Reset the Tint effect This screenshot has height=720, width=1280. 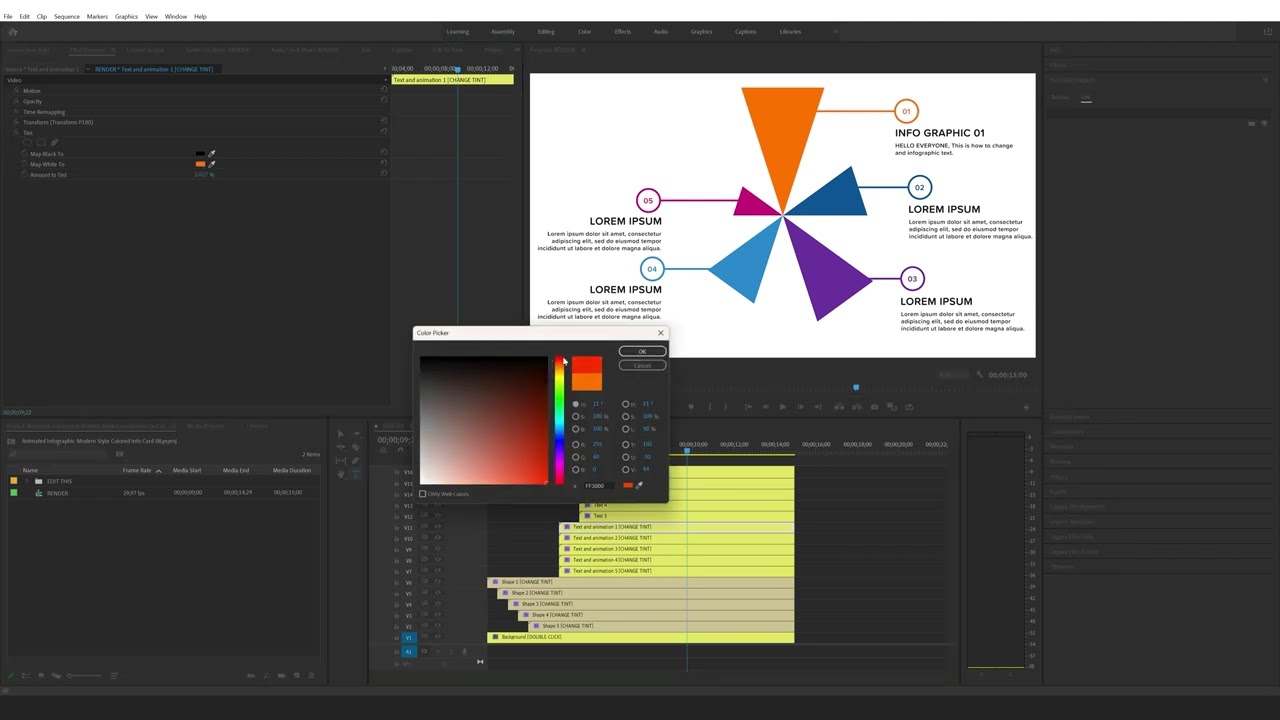(384, 132)
